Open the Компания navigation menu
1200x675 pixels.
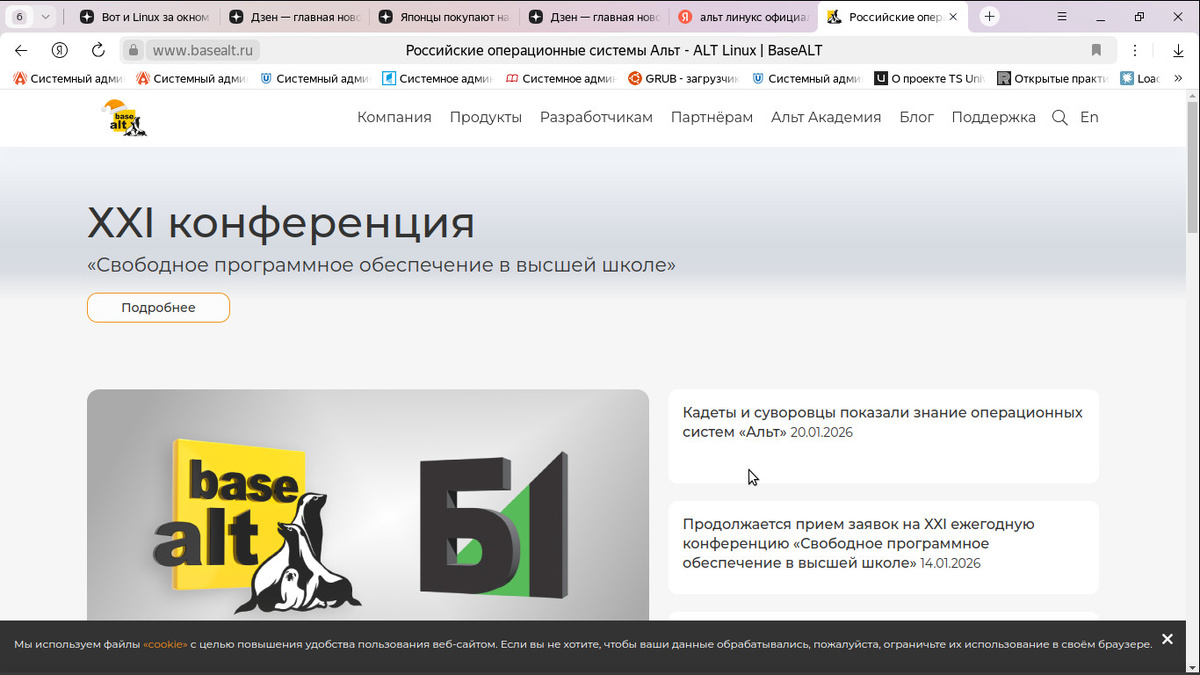pyautogui.click(x=394, y=117)
